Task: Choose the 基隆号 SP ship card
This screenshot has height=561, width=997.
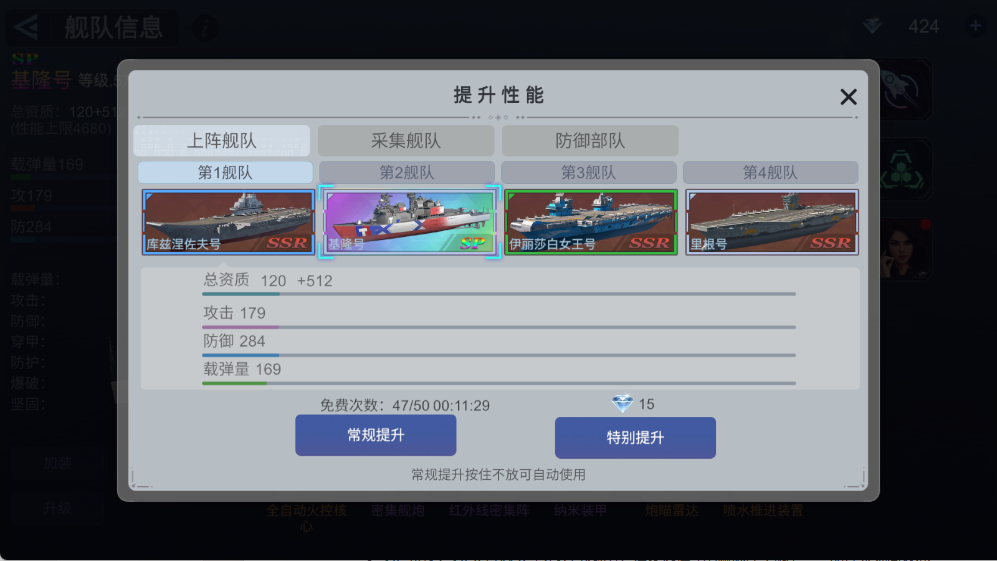Action: tap(409, 222)
